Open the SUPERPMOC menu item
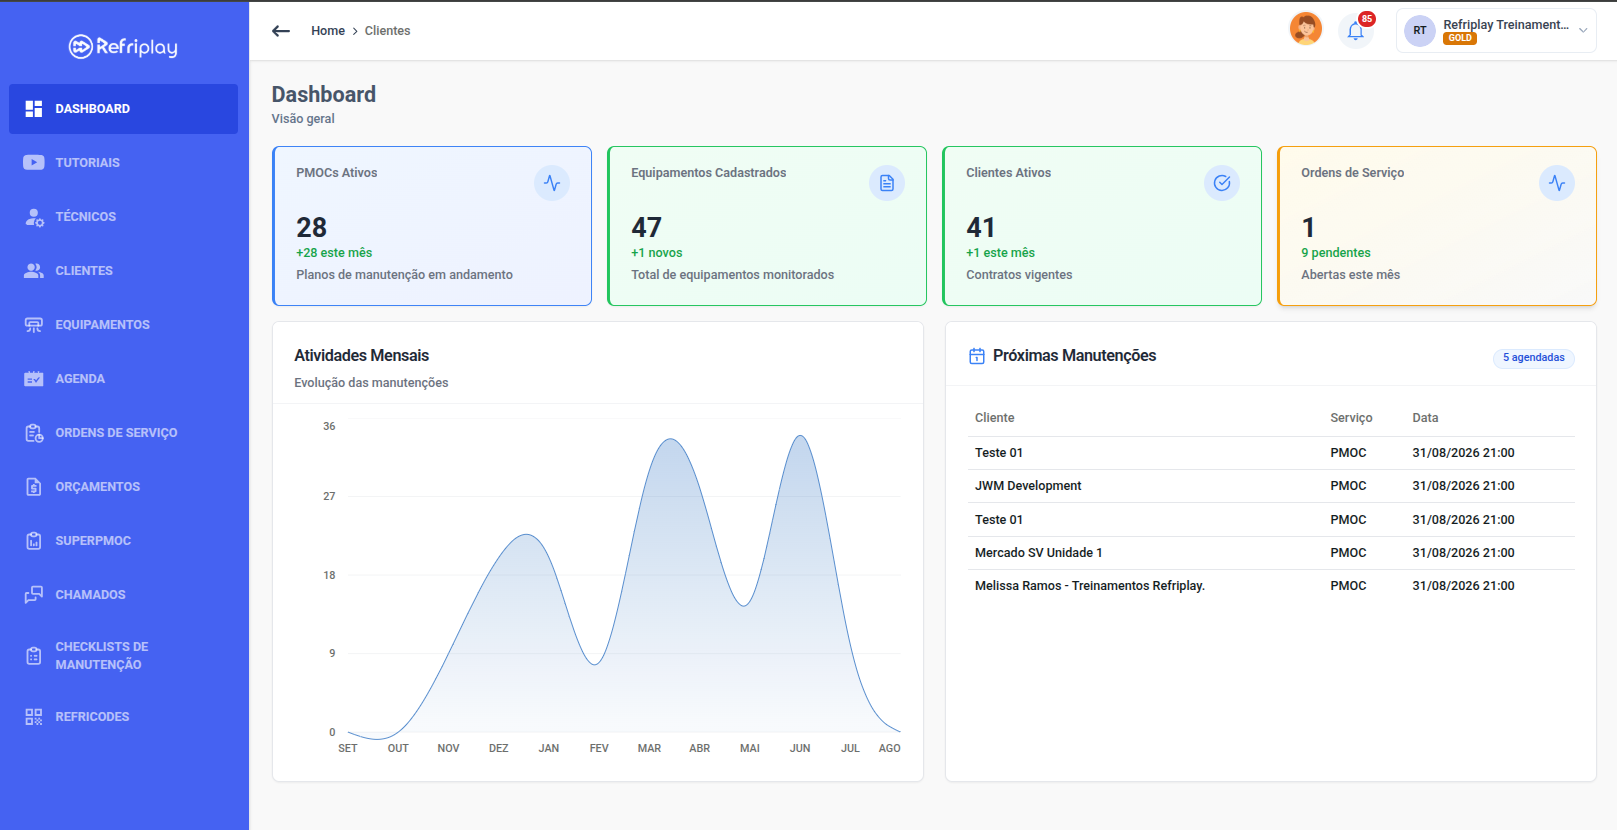Image resolution: width=1617 pixels, height=830 pixels. tap(123, 540)
